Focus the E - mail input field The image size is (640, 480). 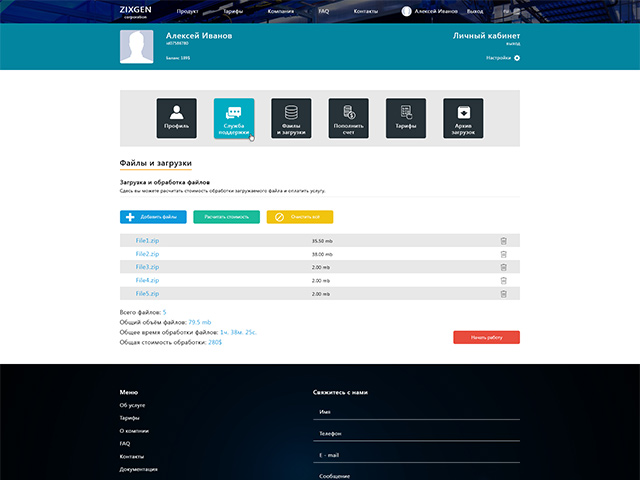tap(416, 456)
